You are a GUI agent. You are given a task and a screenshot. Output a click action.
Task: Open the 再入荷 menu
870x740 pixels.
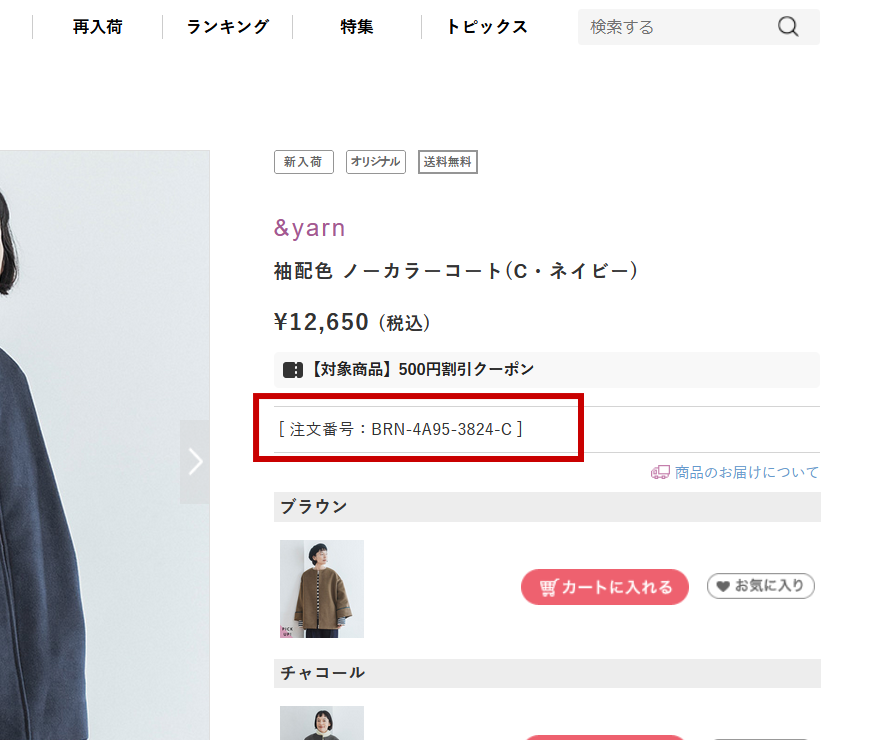[x=98, y=27]
